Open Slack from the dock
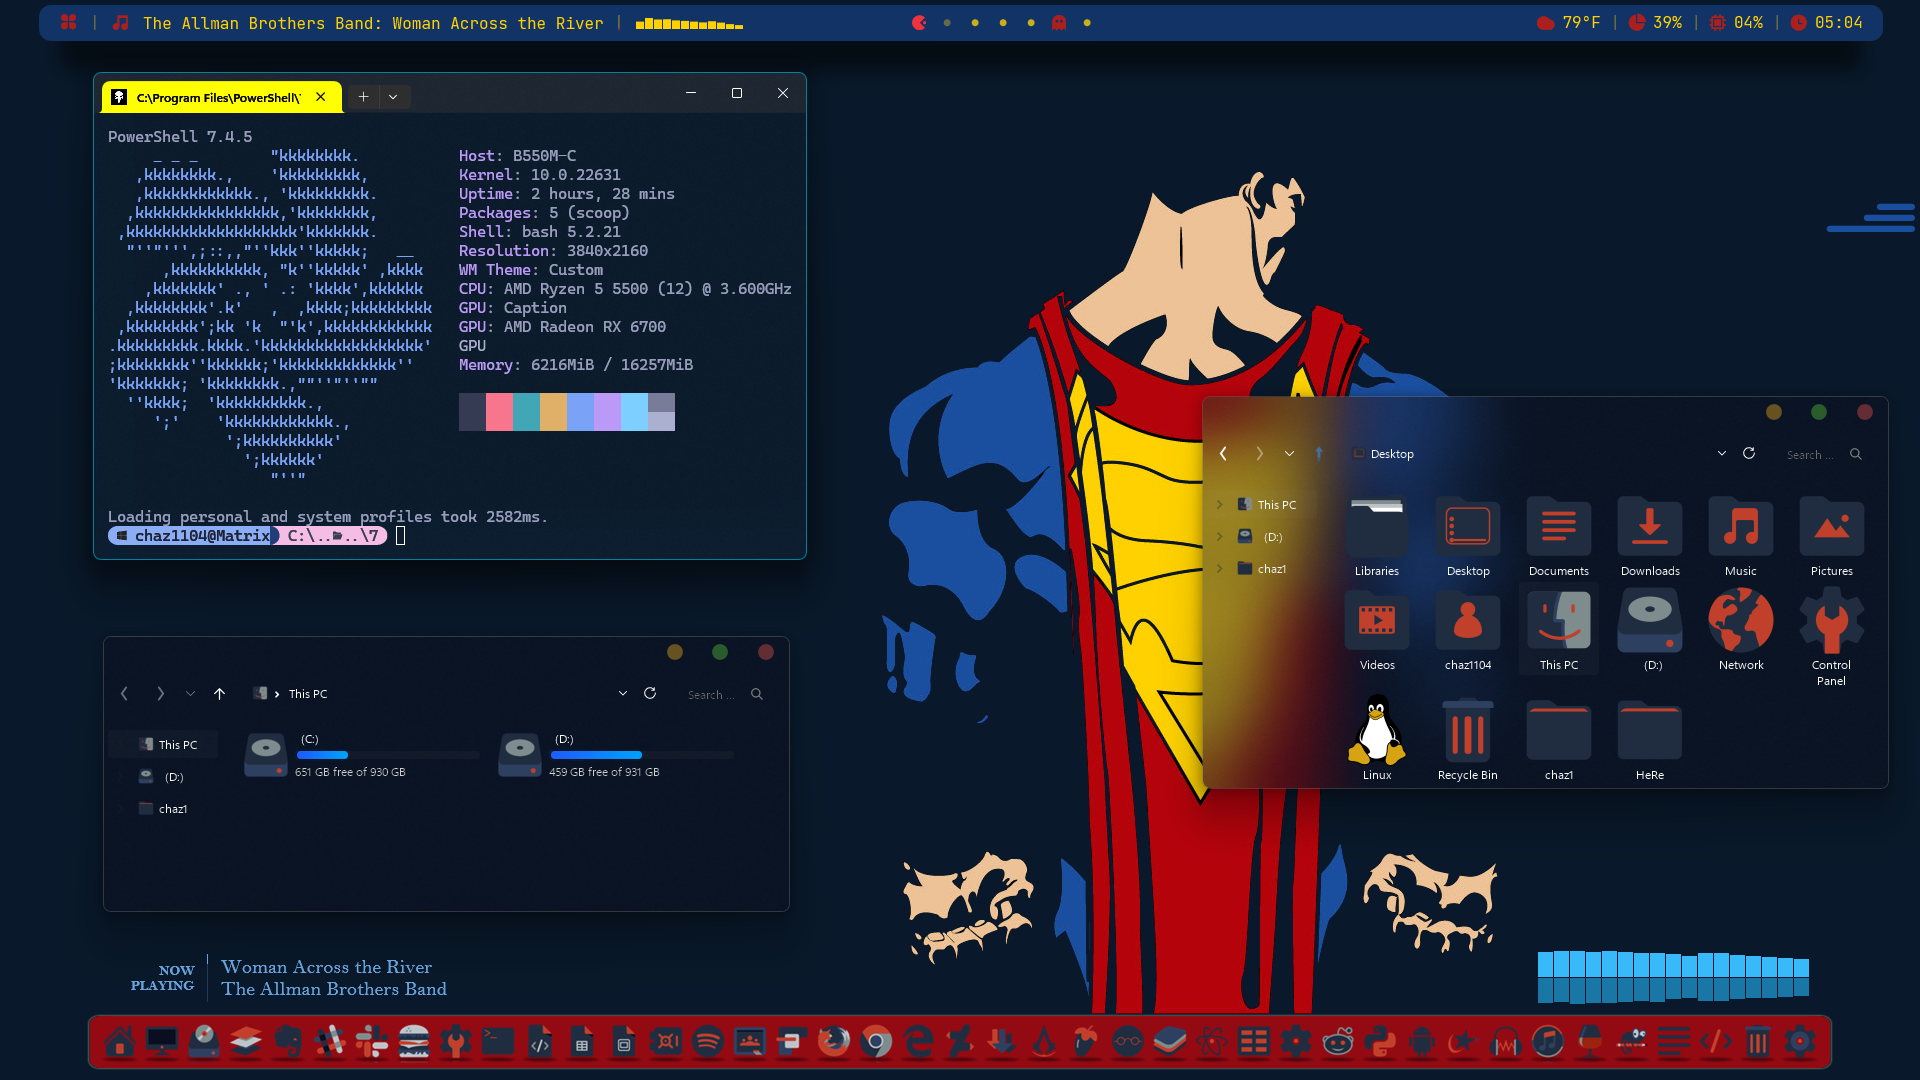This screenshot has height=1080, width=1920. 372,1042
